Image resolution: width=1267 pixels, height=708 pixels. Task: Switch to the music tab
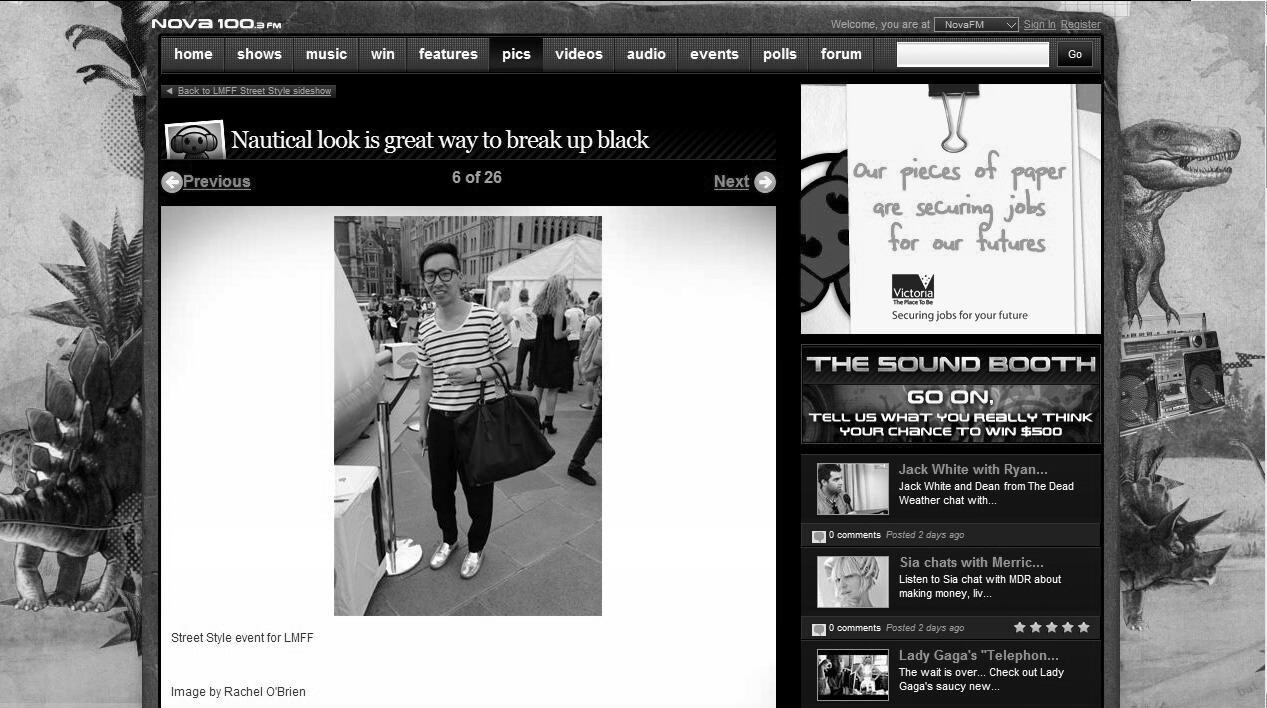pyautogui.click(x=326, y=54)
